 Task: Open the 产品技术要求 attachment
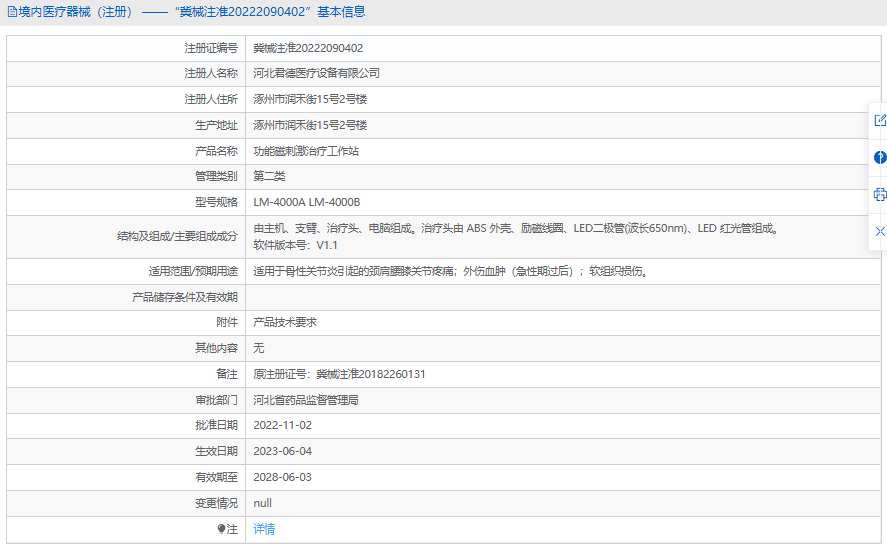click(285, 322)
